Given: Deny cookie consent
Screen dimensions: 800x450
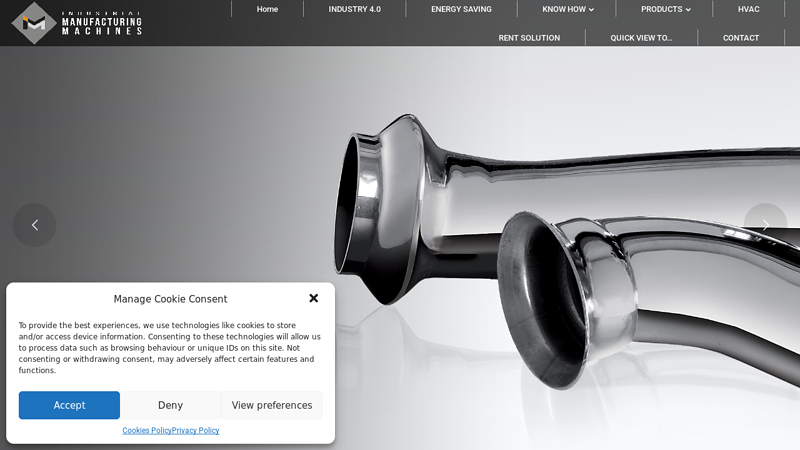Looking at the screenshot, I should click(170, 405).
